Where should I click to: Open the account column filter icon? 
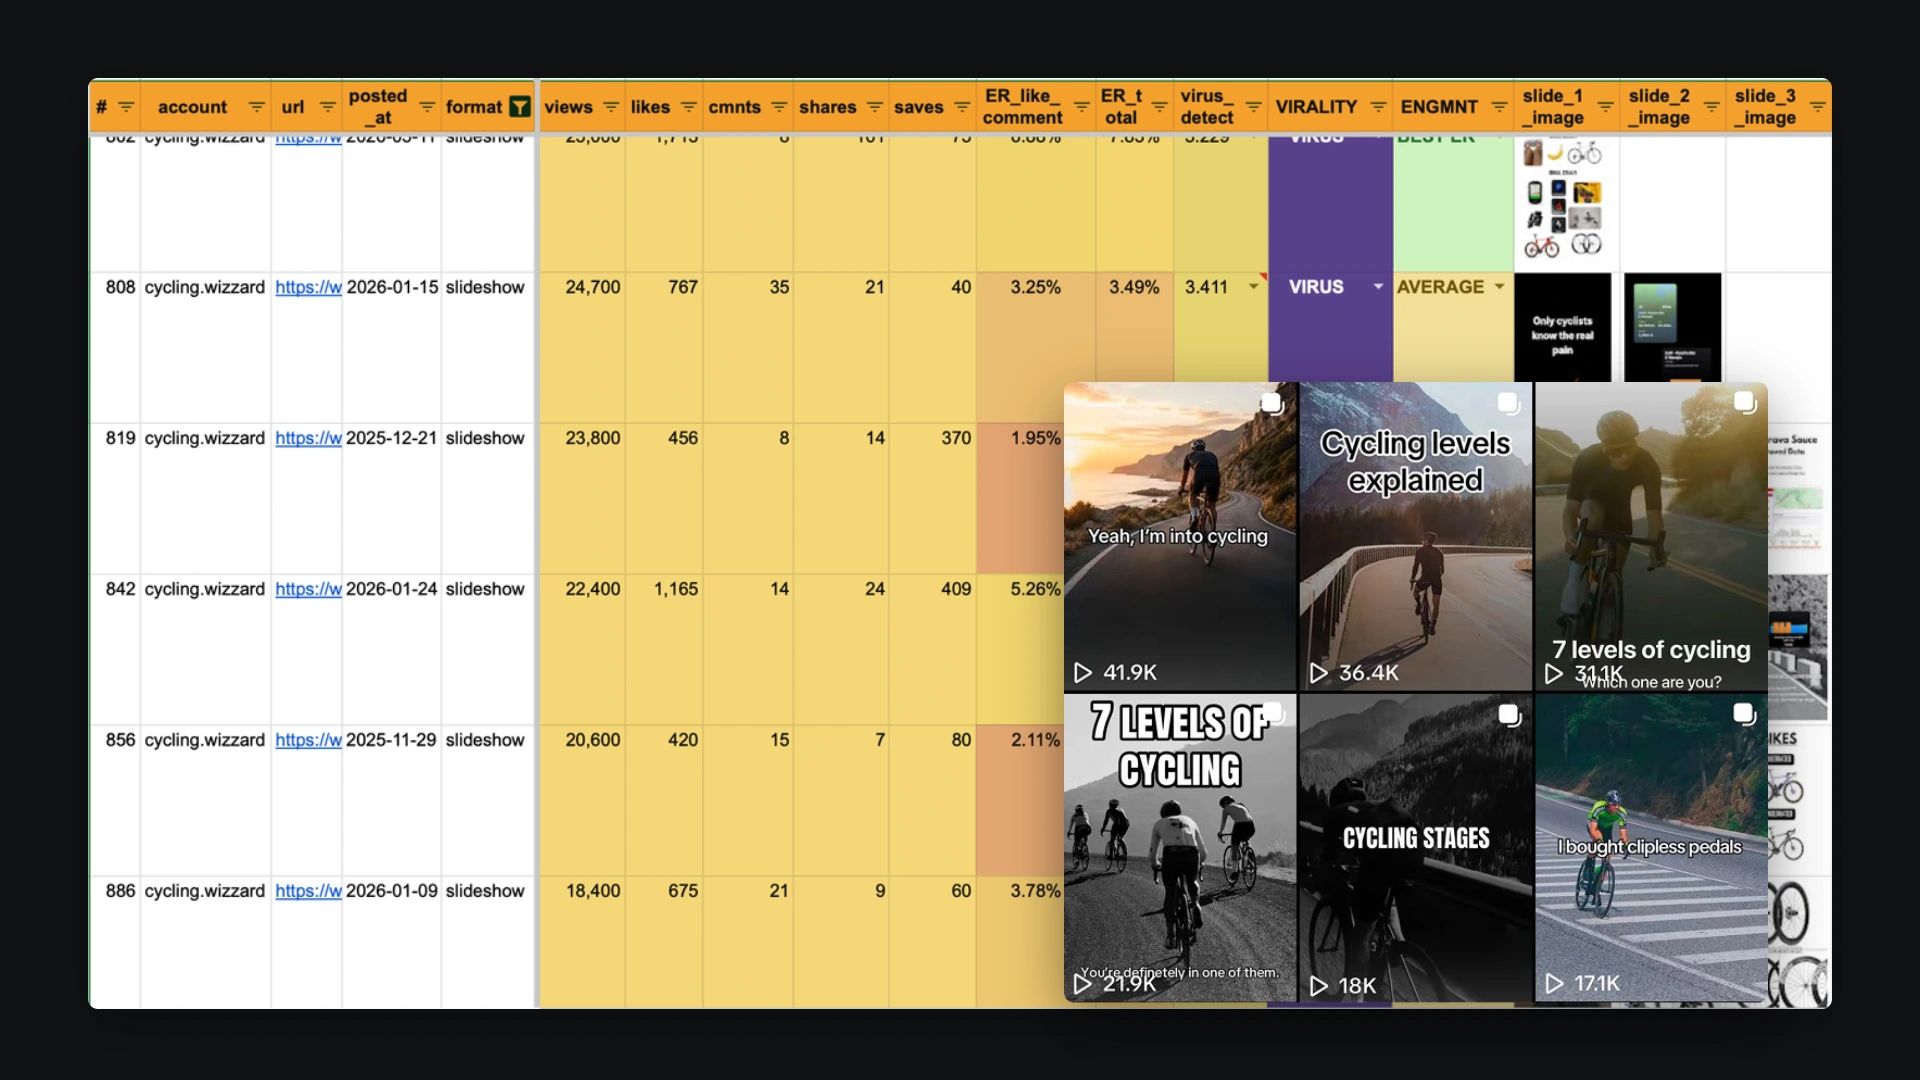pyautogui.click(x=257, y=107)
